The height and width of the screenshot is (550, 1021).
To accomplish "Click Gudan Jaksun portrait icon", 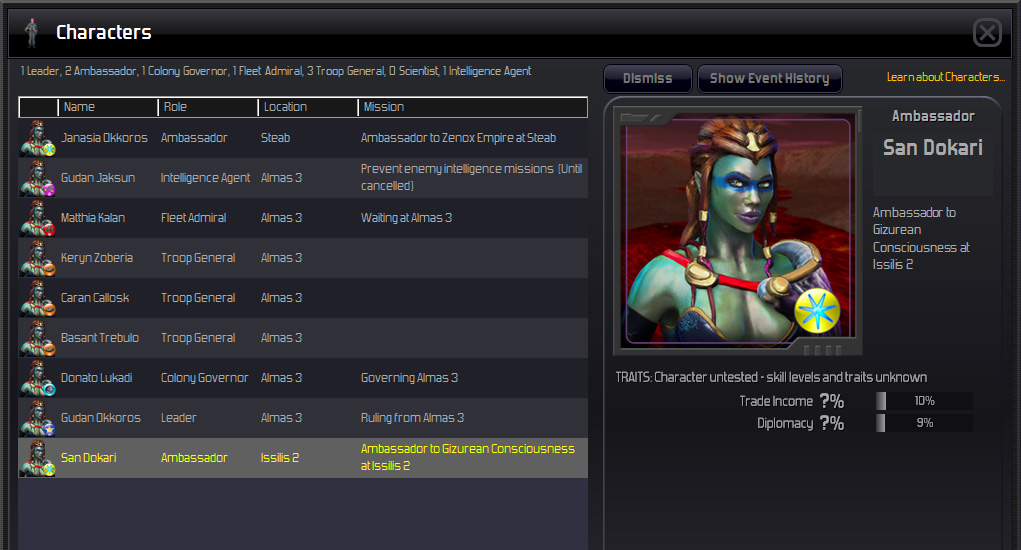I will (x=38, y=178).
